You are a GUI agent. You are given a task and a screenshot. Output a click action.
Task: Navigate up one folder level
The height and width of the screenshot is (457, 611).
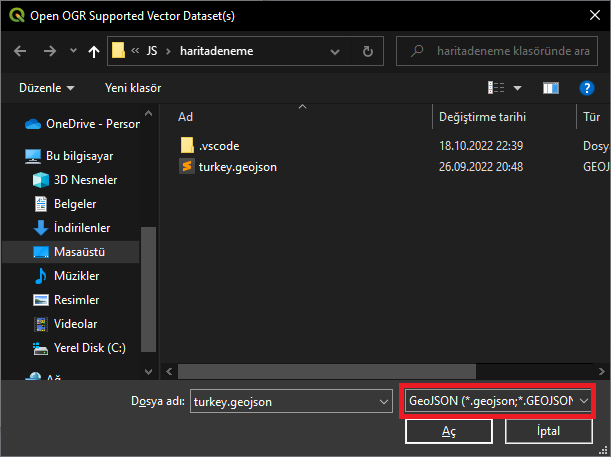(94, 51)
